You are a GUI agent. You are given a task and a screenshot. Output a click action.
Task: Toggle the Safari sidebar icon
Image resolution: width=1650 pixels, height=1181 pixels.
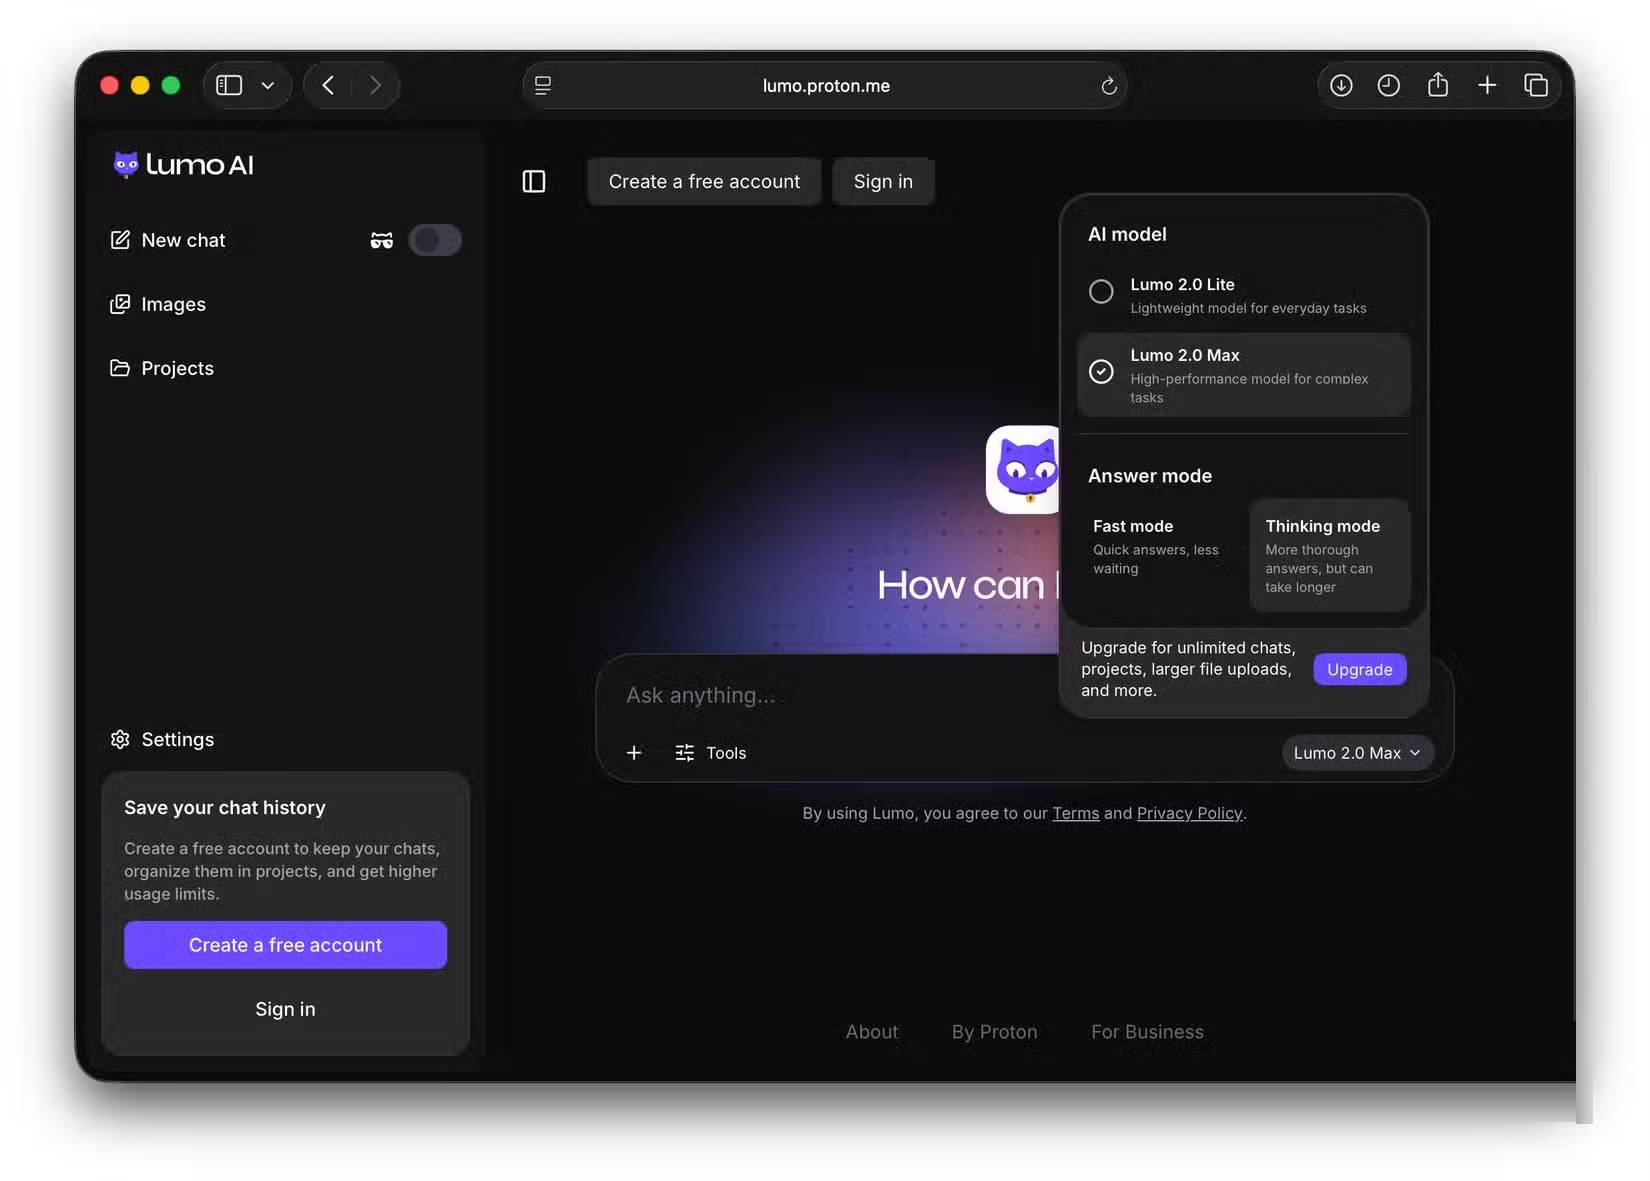(230, 85)
